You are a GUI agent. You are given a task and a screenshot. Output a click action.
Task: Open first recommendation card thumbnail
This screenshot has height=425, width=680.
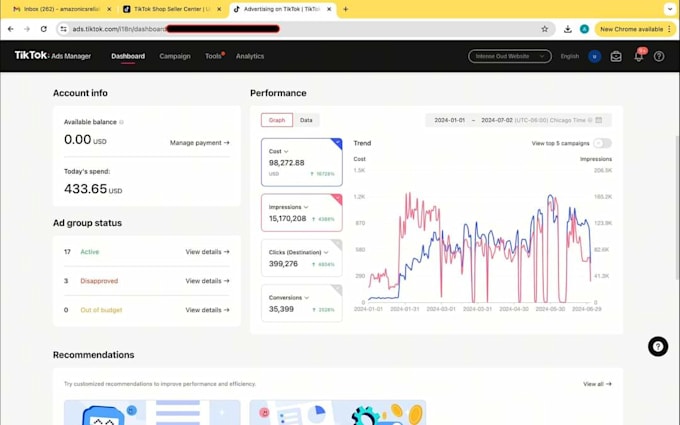(x=152, y=412)
